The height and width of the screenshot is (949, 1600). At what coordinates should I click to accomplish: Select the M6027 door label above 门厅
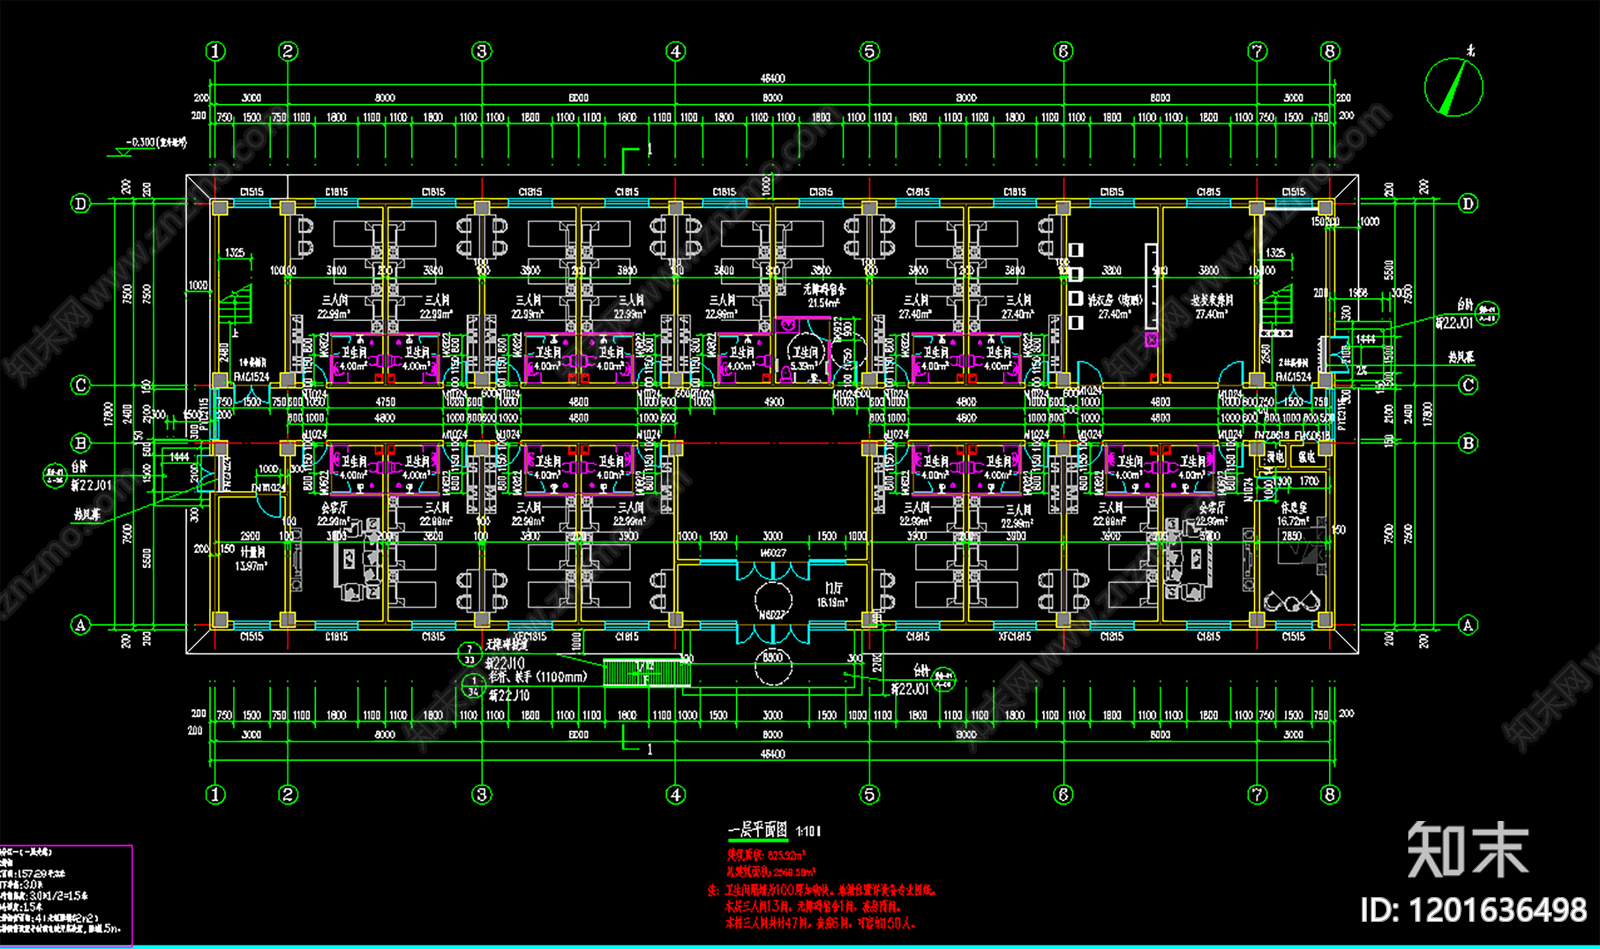pos(772,552)
